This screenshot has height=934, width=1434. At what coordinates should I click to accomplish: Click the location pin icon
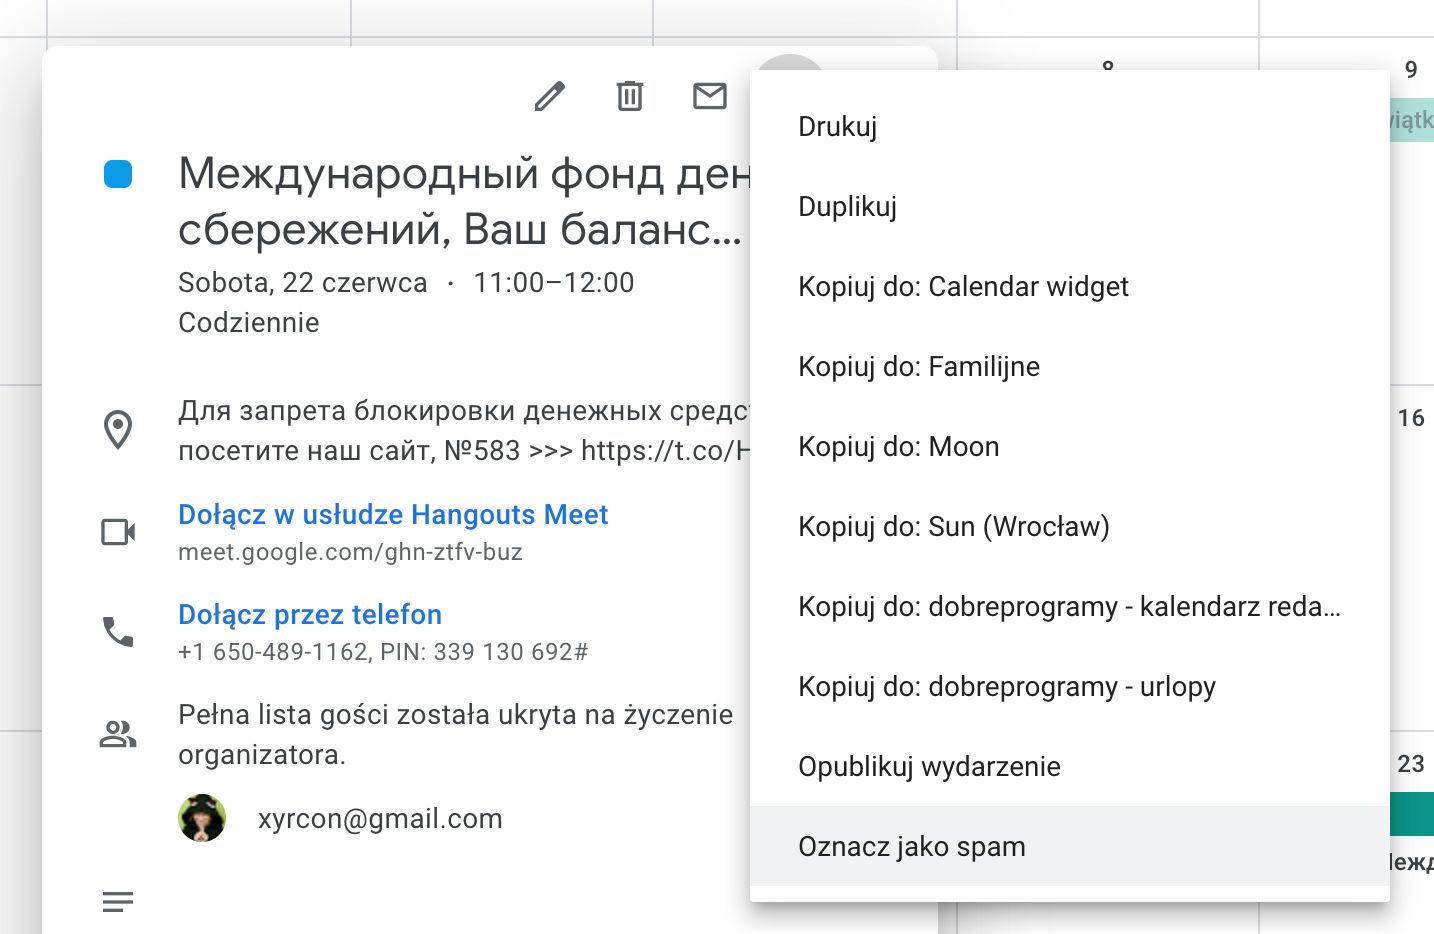[x=118, y=430]
